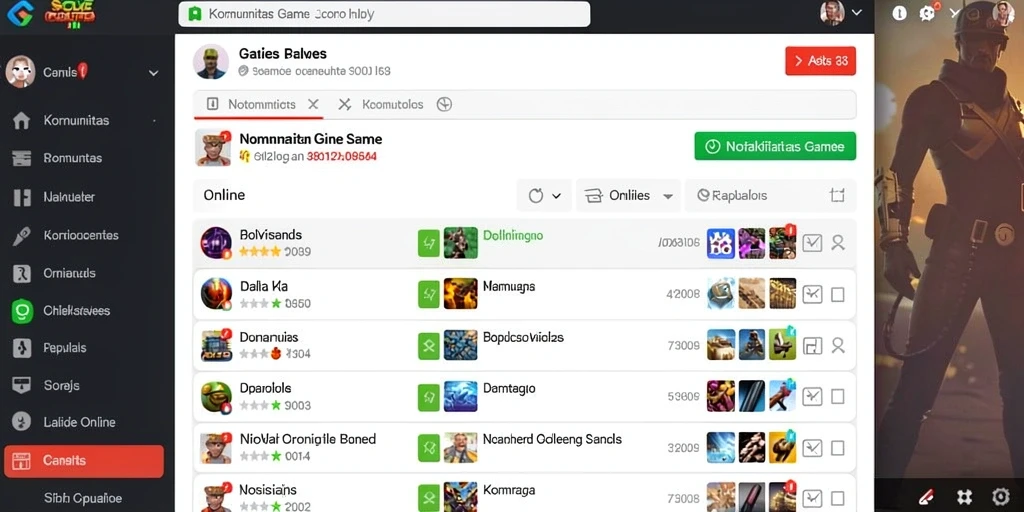
Task: Open Sibh Opualioe at sidebar bottom
Action: tap(83, 498)
